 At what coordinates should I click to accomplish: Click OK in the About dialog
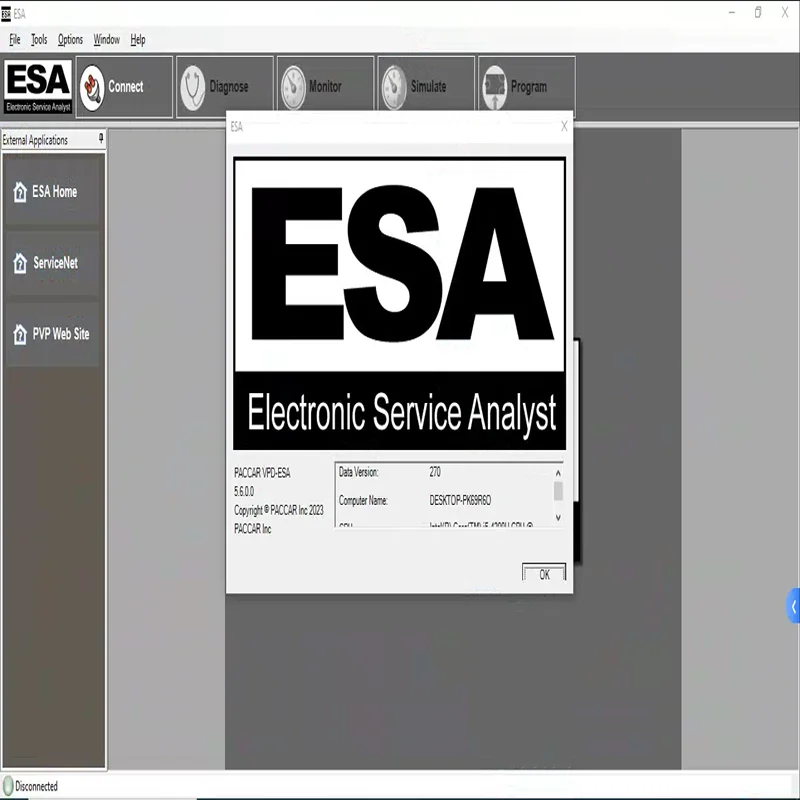pos(544,573)
